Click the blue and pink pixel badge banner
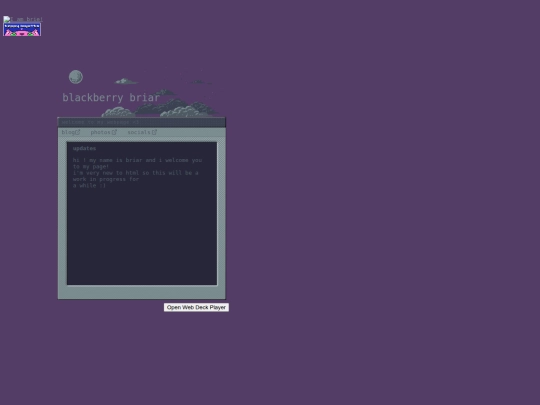 [x=22, y=30]
